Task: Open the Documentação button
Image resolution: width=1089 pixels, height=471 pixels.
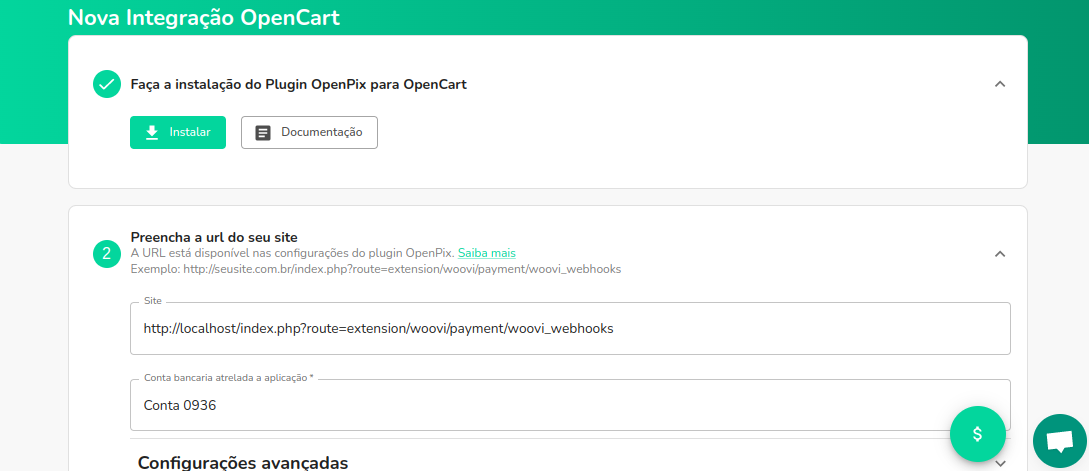Action: (x=309, y=132)
